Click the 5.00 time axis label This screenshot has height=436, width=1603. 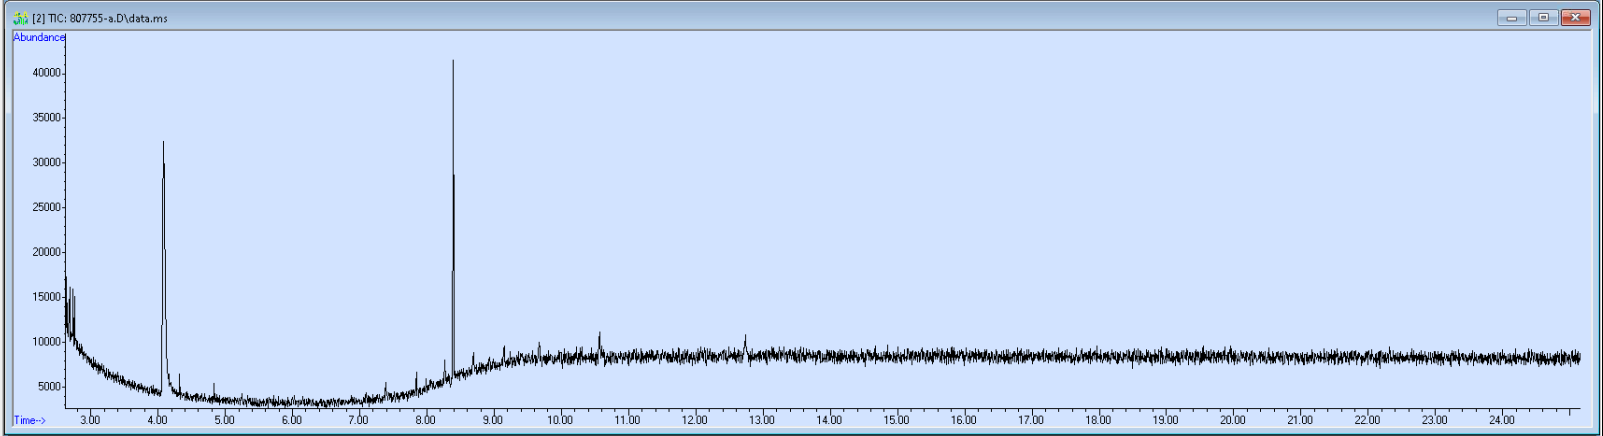click(224, 420)
